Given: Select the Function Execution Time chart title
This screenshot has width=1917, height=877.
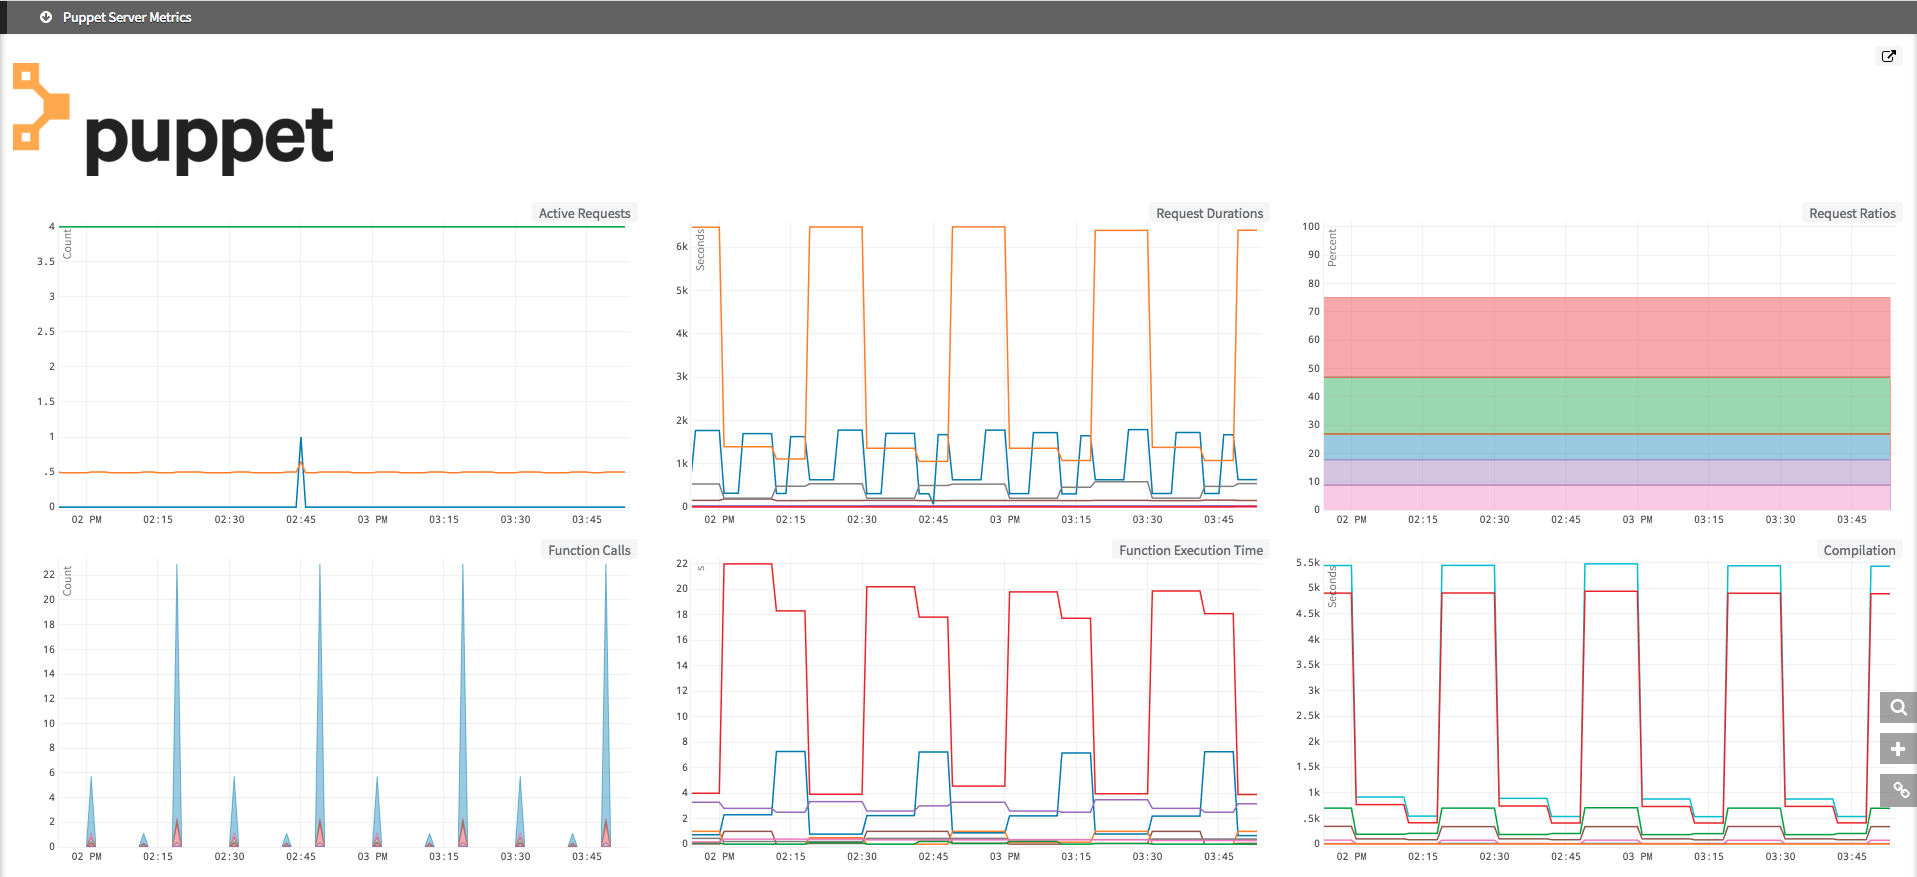Looking at the screenshot, I should tap(1190, 550).
